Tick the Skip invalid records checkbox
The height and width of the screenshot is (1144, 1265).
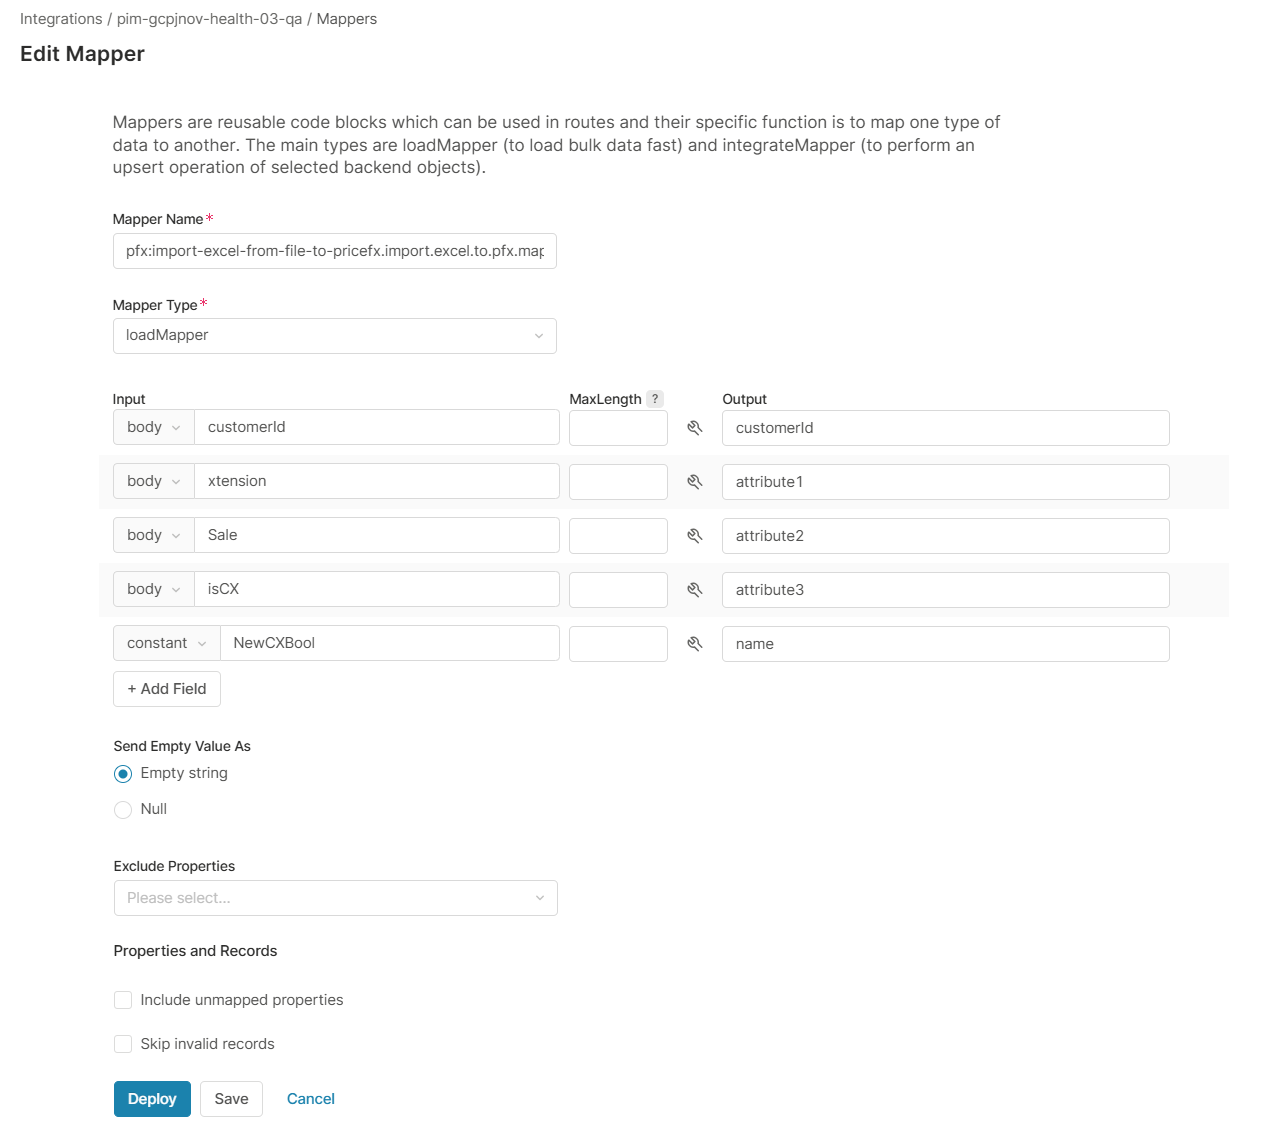pyautogui.click(x=123, y=1044)
